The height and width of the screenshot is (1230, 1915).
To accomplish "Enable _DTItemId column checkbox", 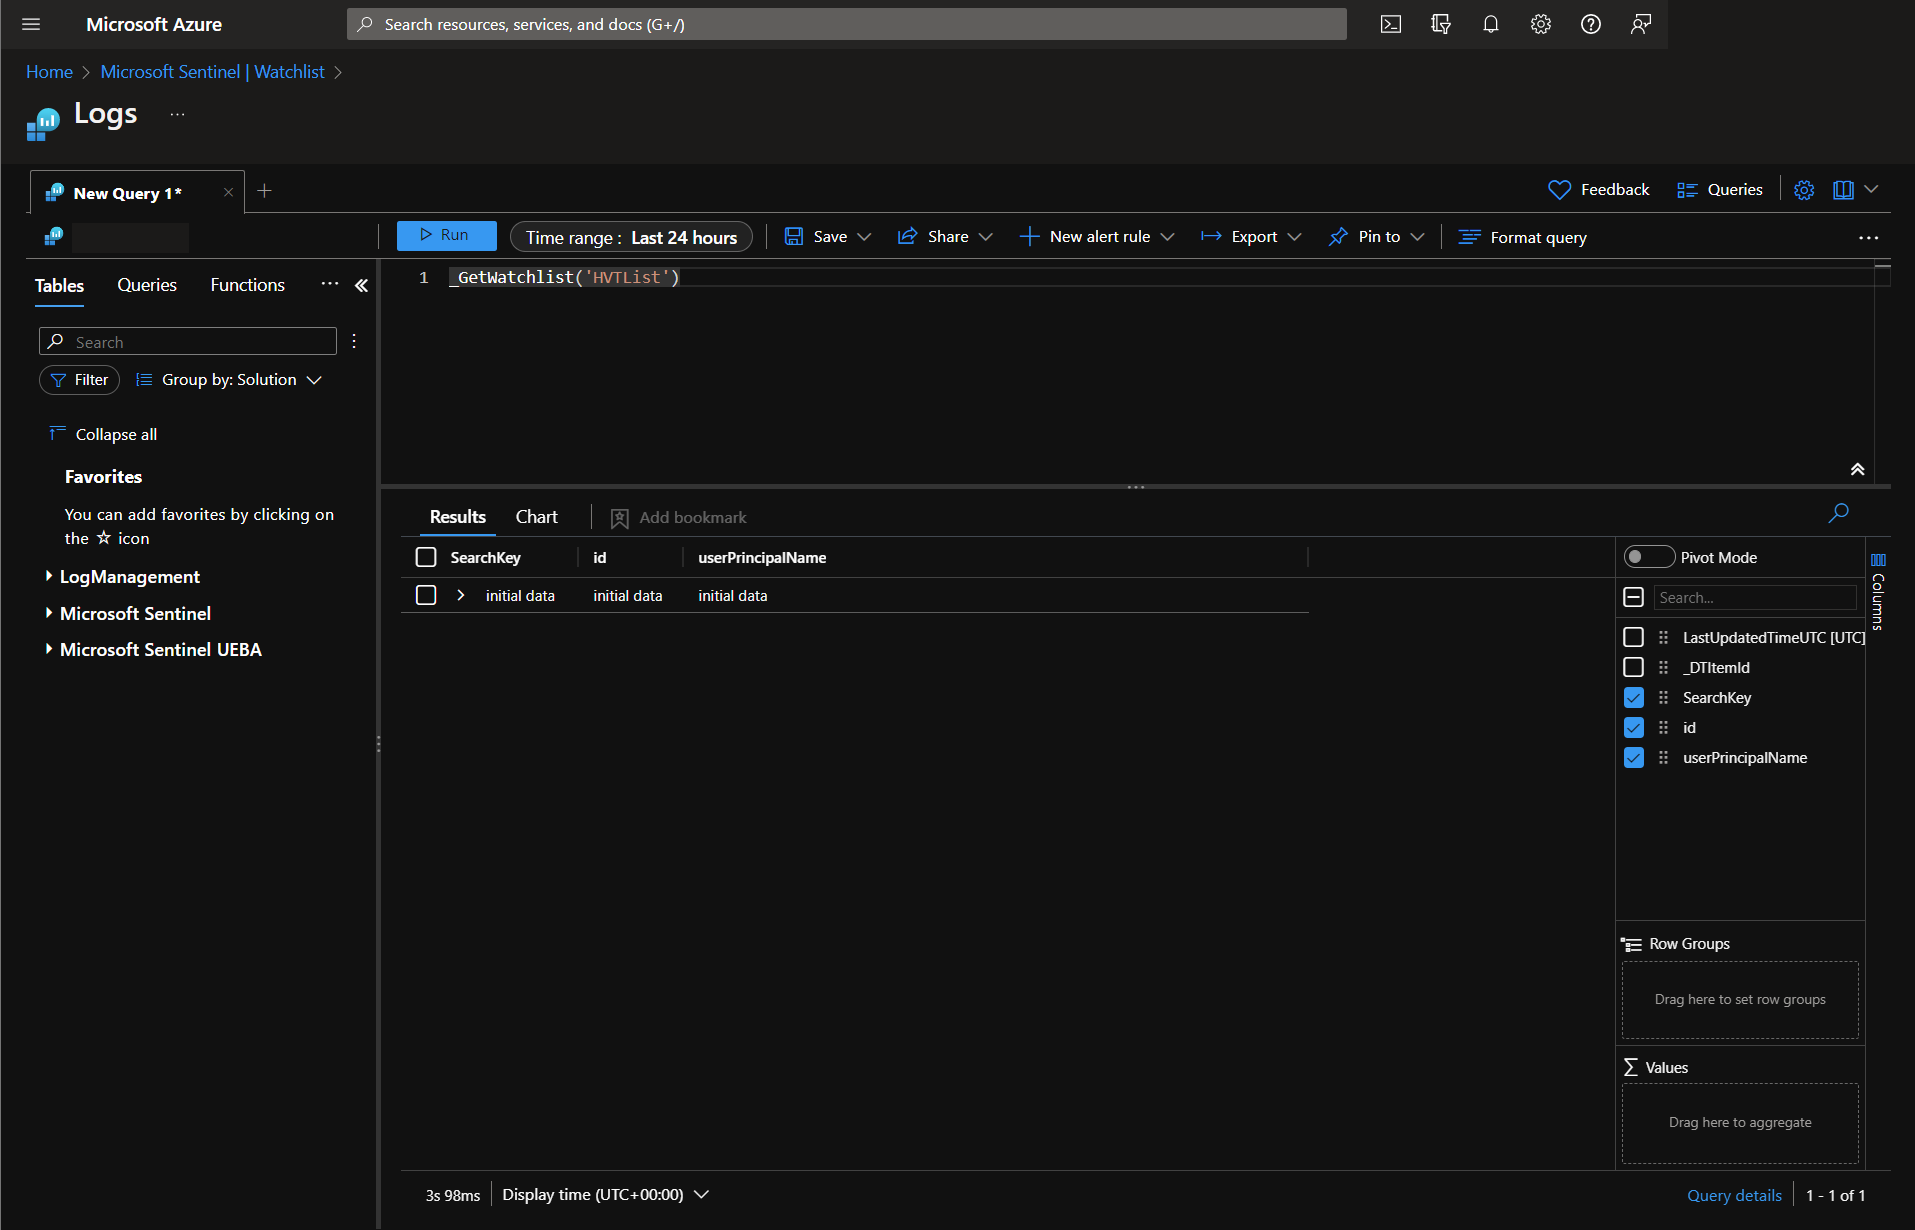I will point(1633,667).
